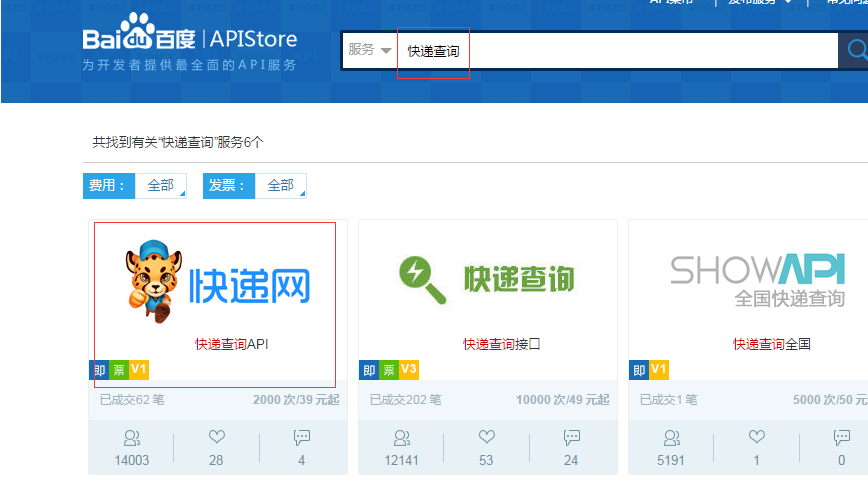Like the 快递查询API service (heart 28)

click(216, 437)
